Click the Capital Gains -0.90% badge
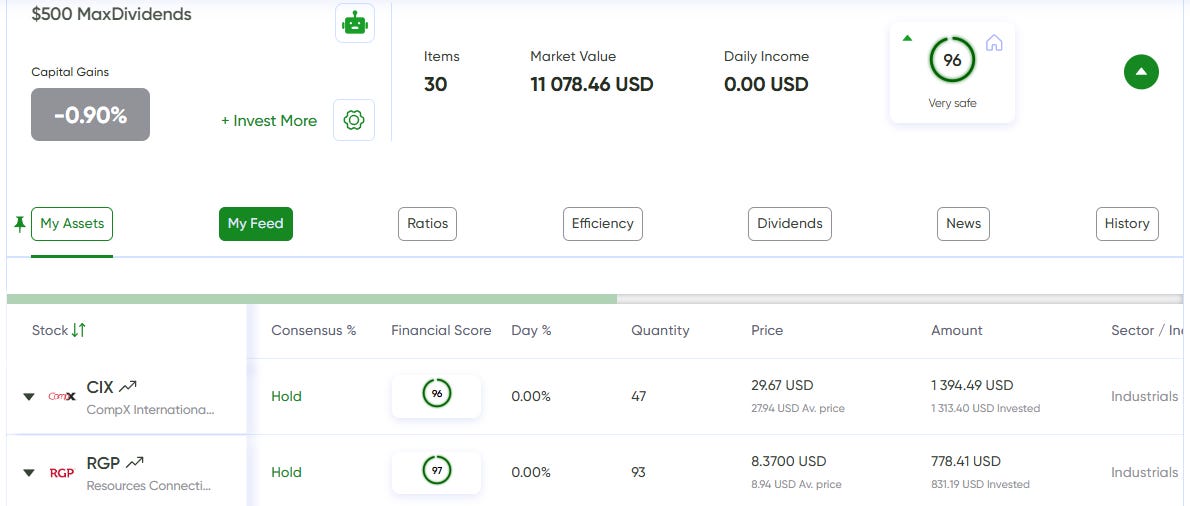Image resolution: width=1190 pixels, height=506 pixels. tap(90, 115)
